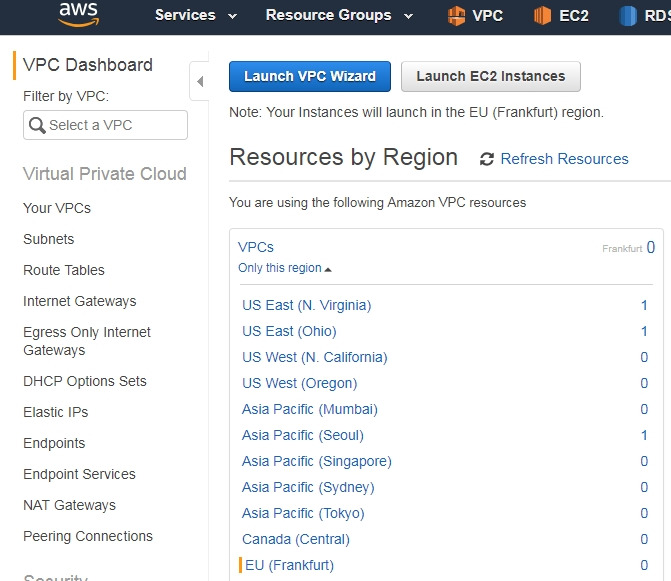Open the EC2 service shortcut icon

542,16
